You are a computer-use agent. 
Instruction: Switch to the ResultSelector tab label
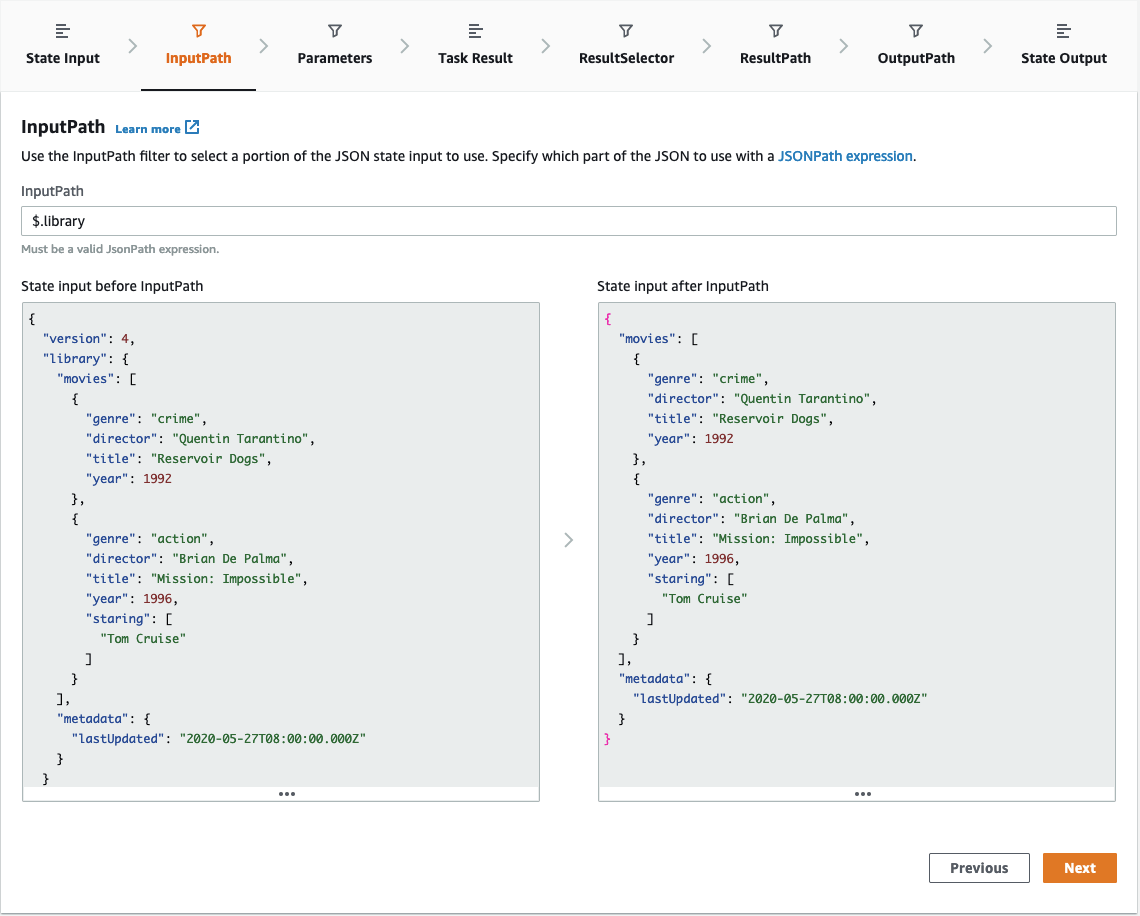pyautogui.click(x=626, y=58)
